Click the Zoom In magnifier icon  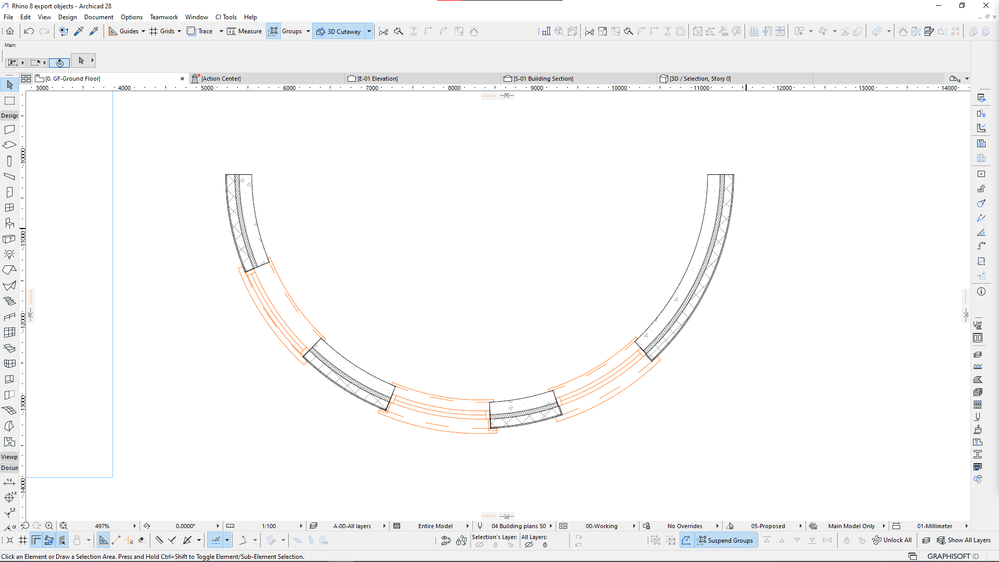coord(49,526)
